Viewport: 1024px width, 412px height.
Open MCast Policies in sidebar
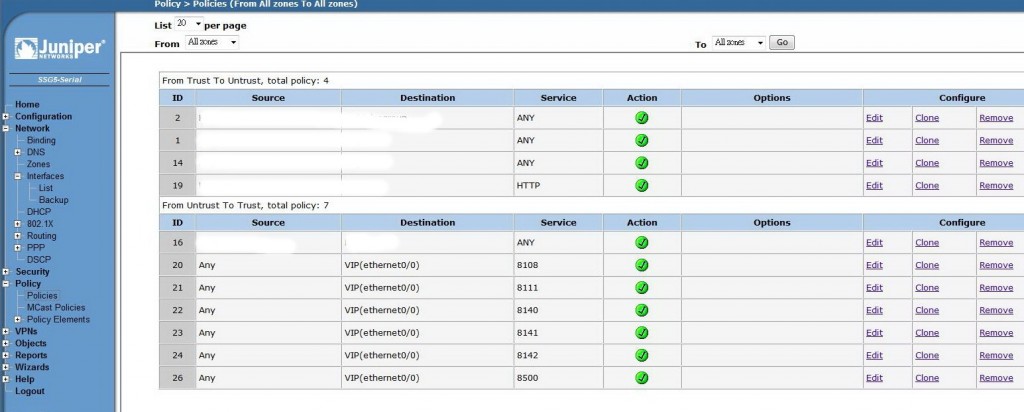pyautogui.click(x=56, y=308)
